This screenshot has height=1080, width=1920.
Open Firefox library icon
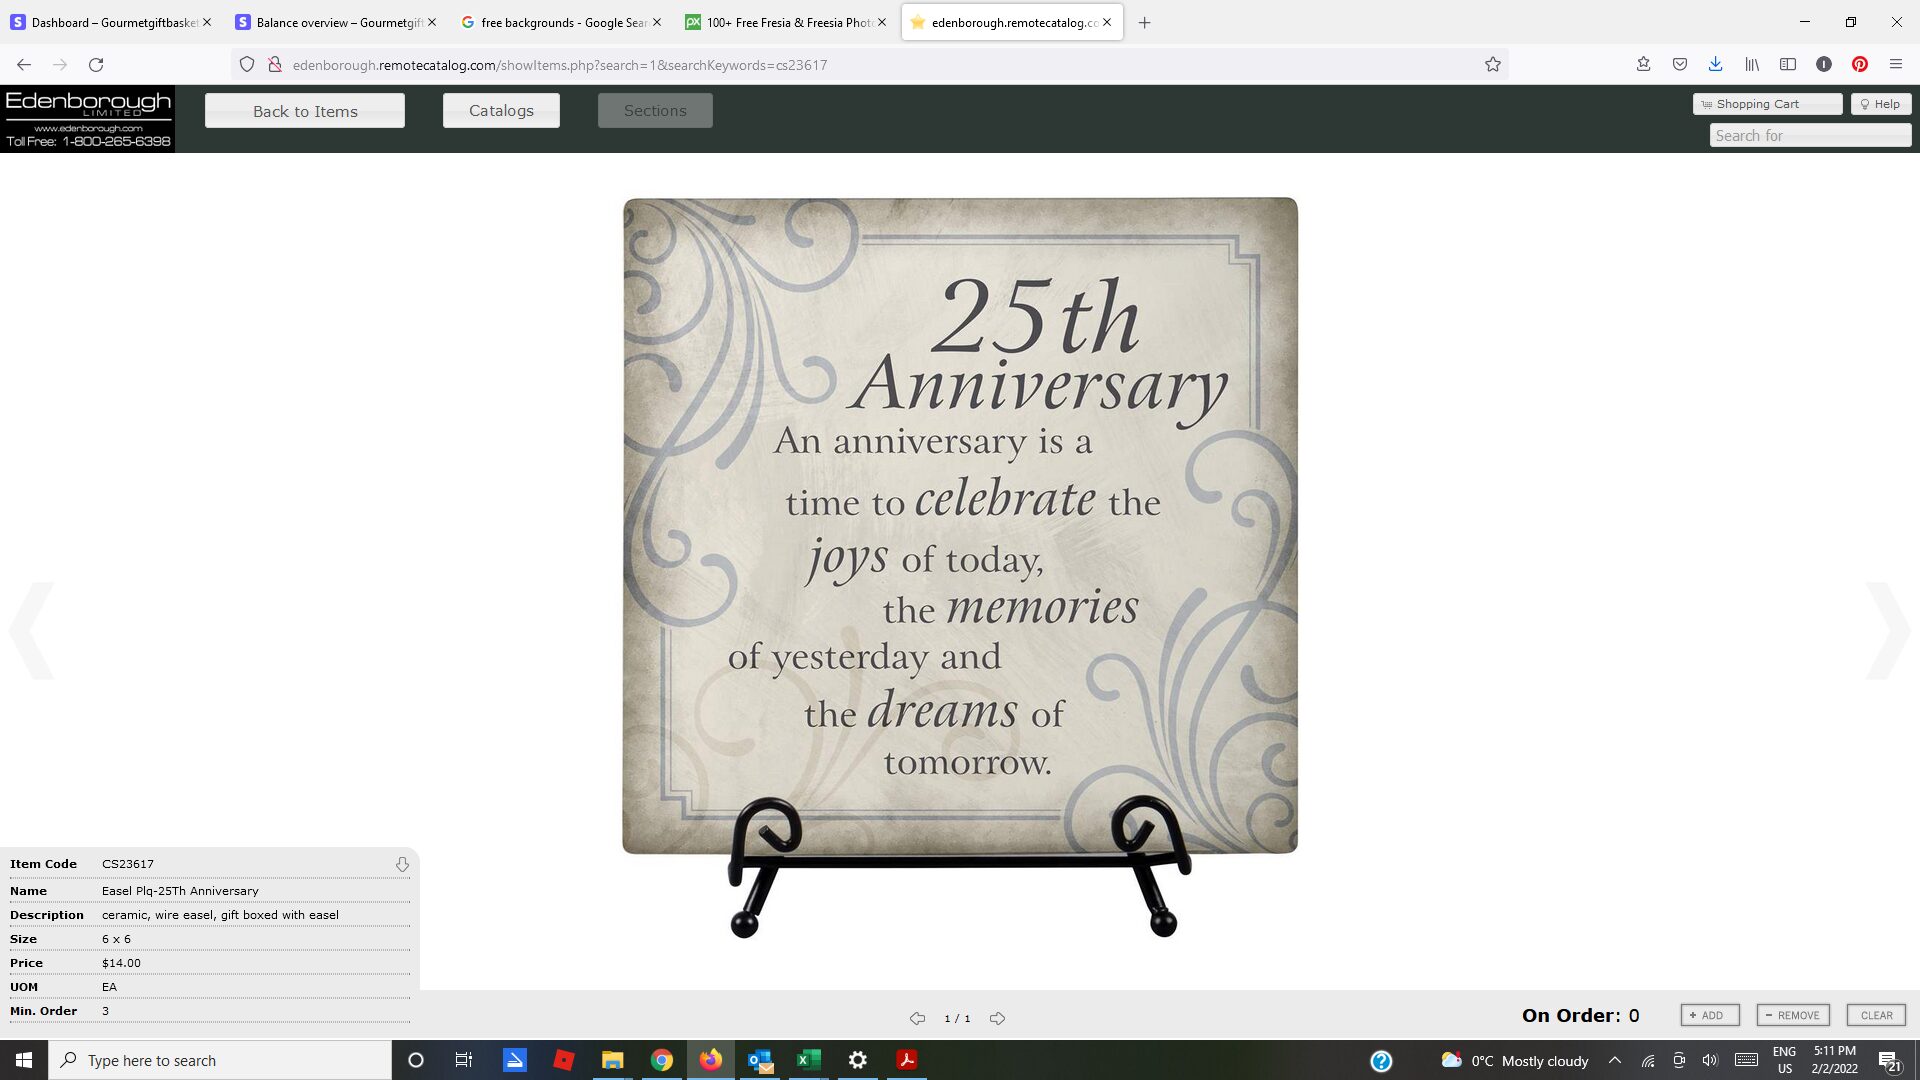1752,64
